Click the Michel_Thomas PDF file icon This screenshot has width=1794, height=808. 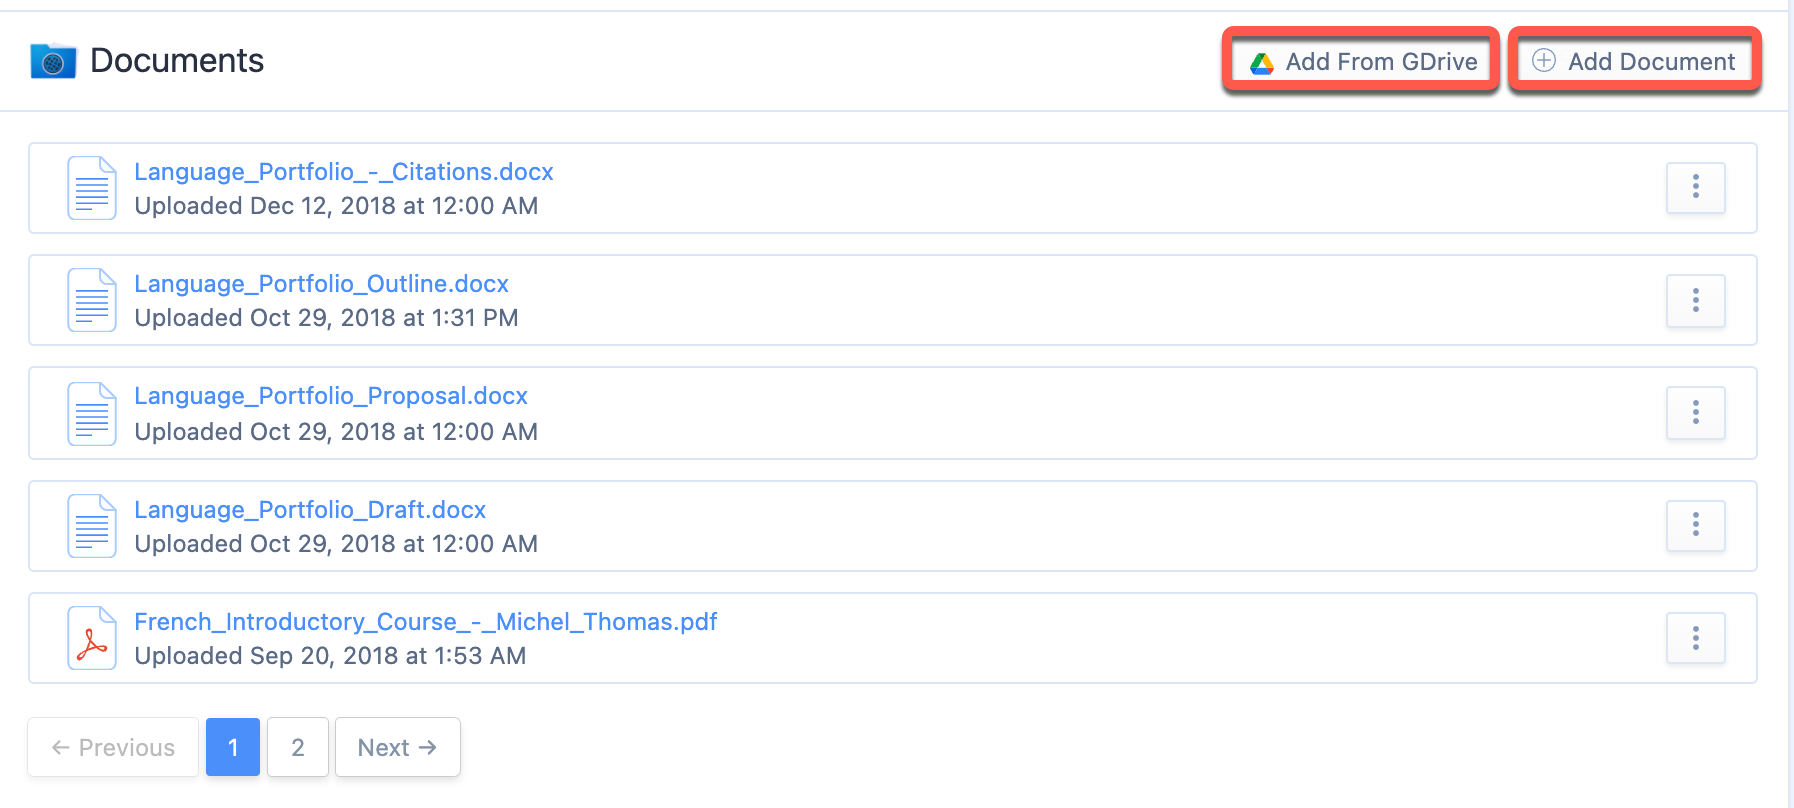[92, 638]
